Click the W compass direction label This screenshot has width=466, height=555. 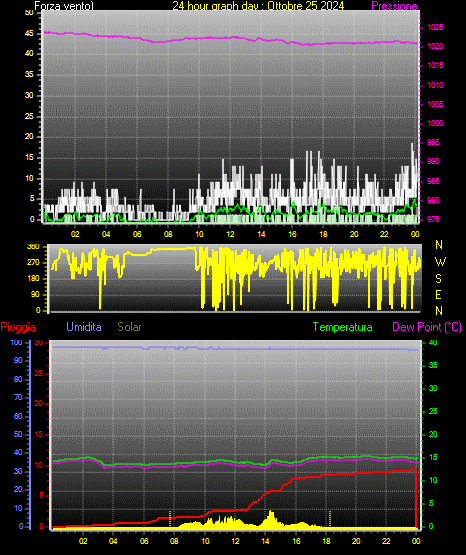tap(440, 262)
